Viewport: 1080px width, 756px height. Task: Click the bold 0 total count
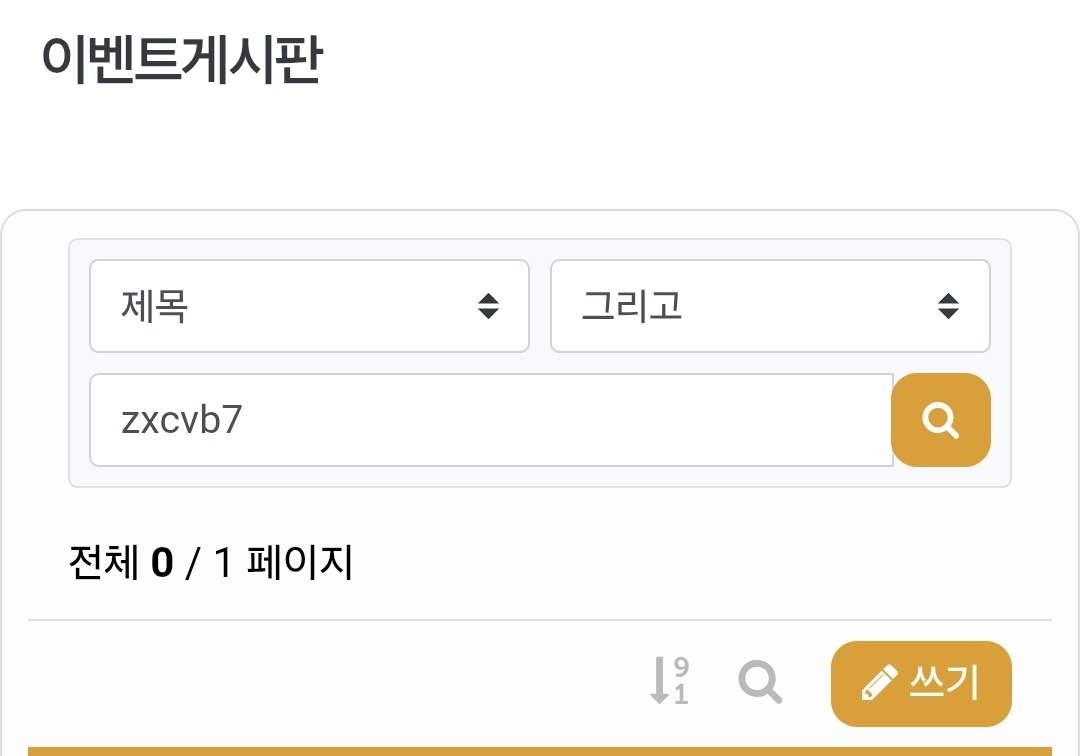(x=162, y=564)
